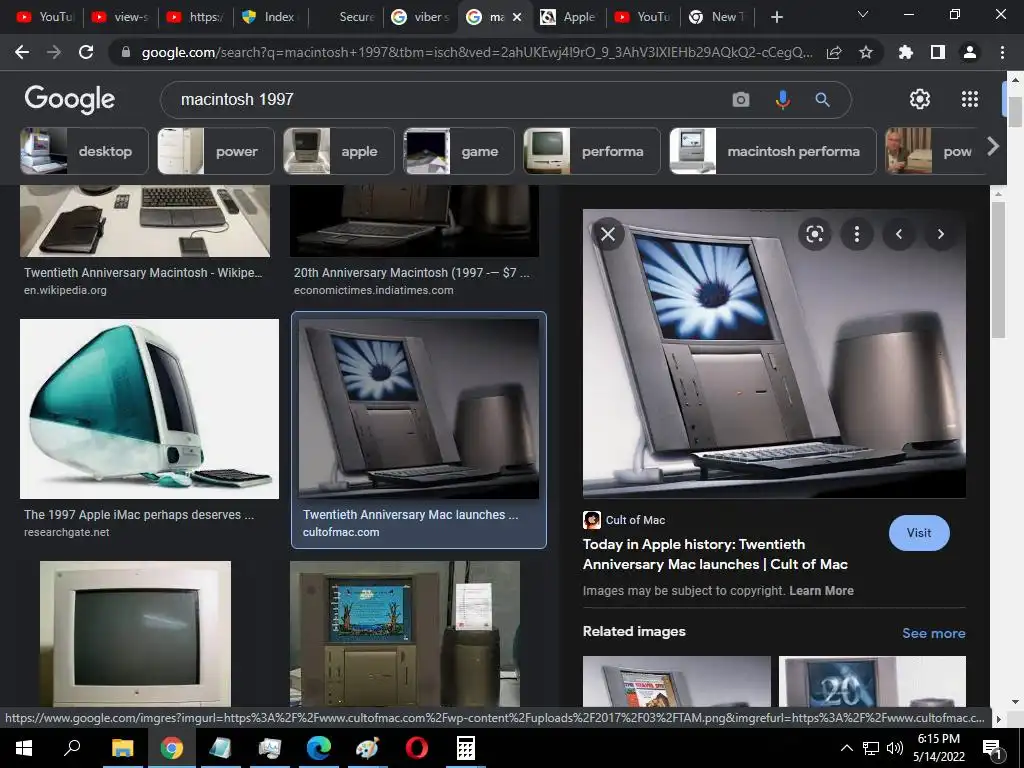Click the blue search magnifier icon
The height and width of the screenshot is (768, 1024).
822,99
